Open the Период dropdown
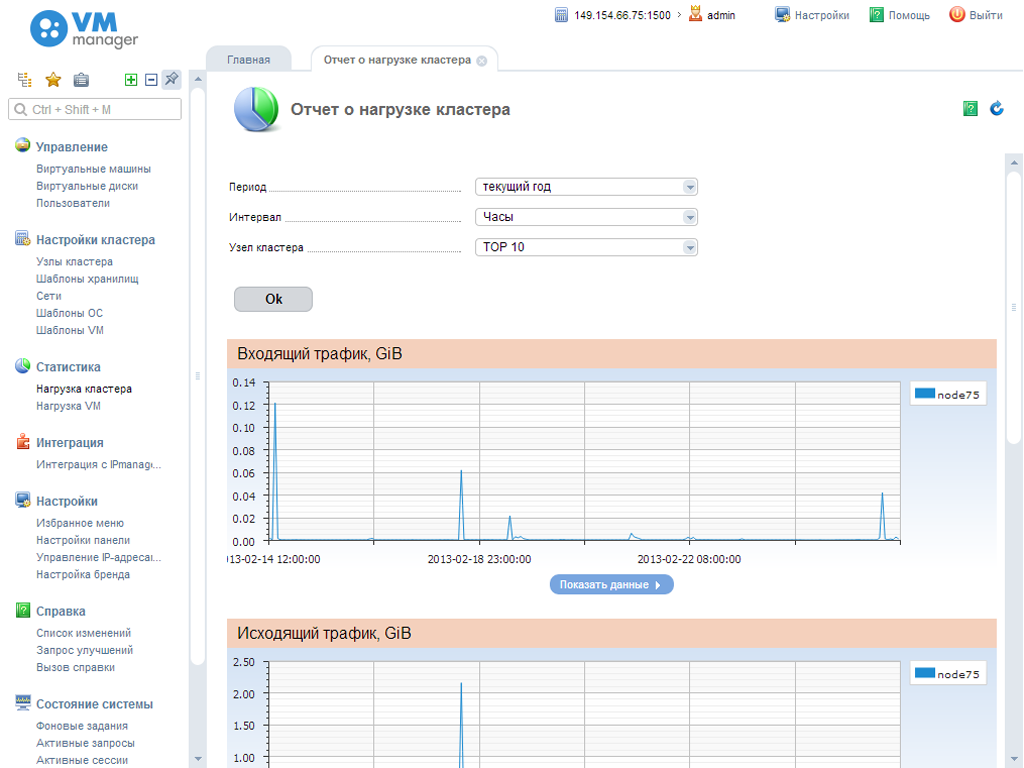This screenshot has height=768, width=1024. pyautogui.click(x=586, y=187)
